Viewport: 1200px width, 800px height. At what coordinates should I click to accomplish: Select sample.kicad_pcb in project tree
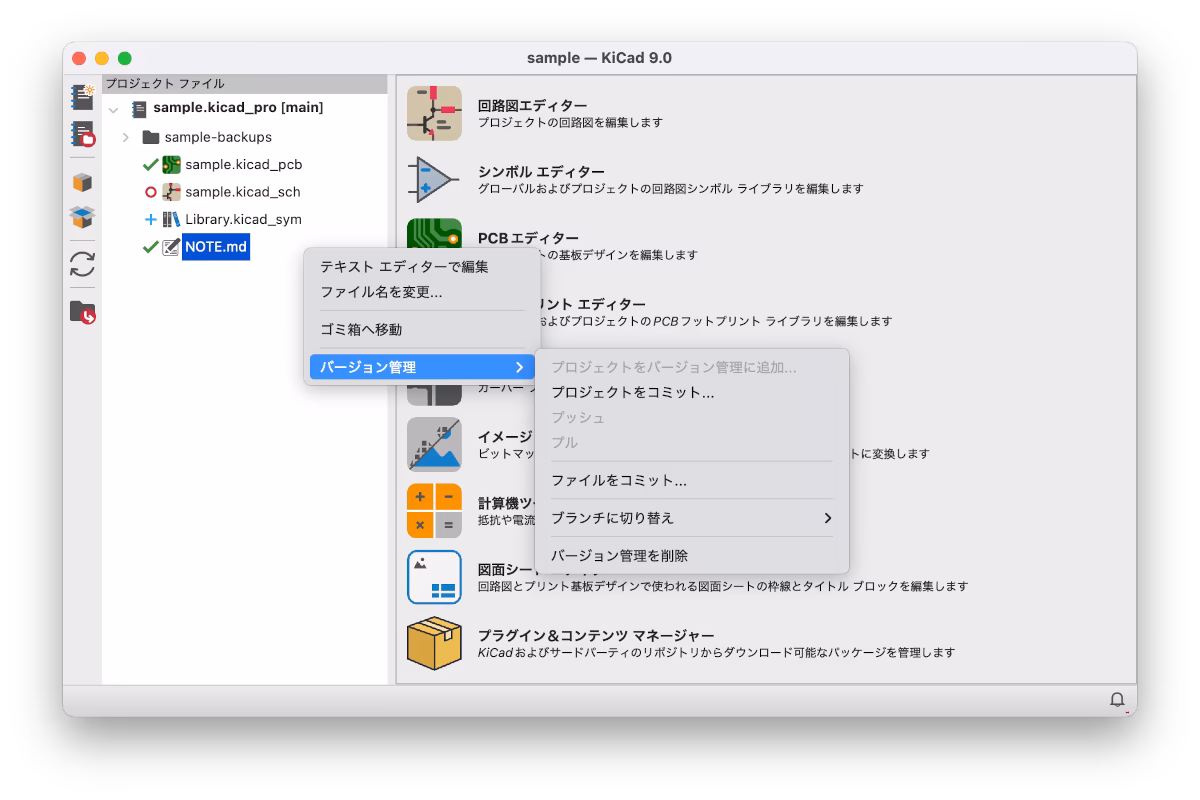coord(243,164)
